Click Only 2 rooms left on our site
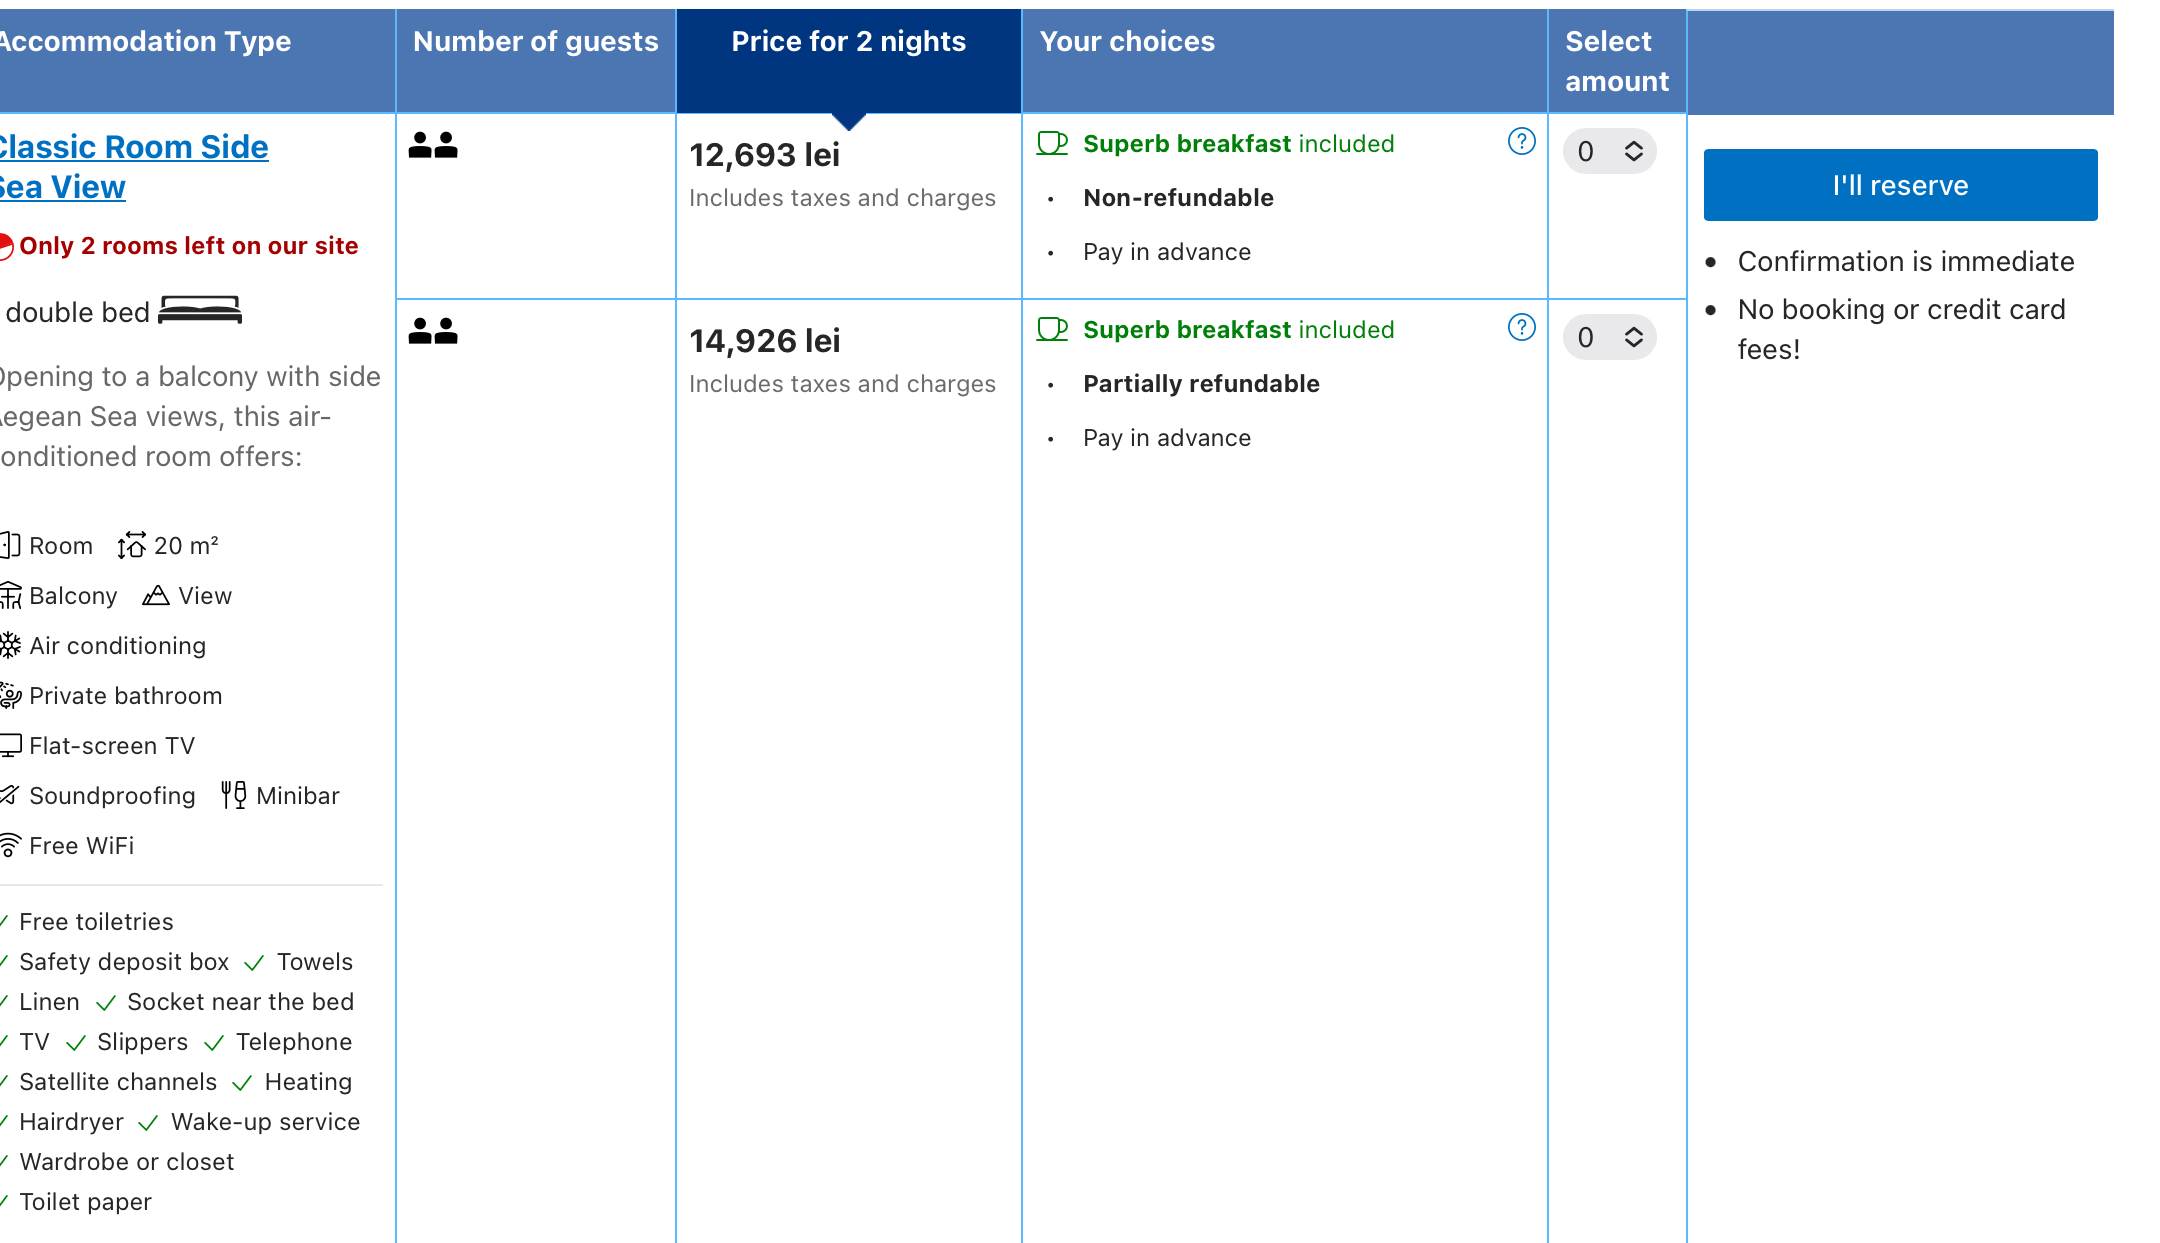Image resolution: width=2160 pixels, height=1243 pixels. (188, 246)
